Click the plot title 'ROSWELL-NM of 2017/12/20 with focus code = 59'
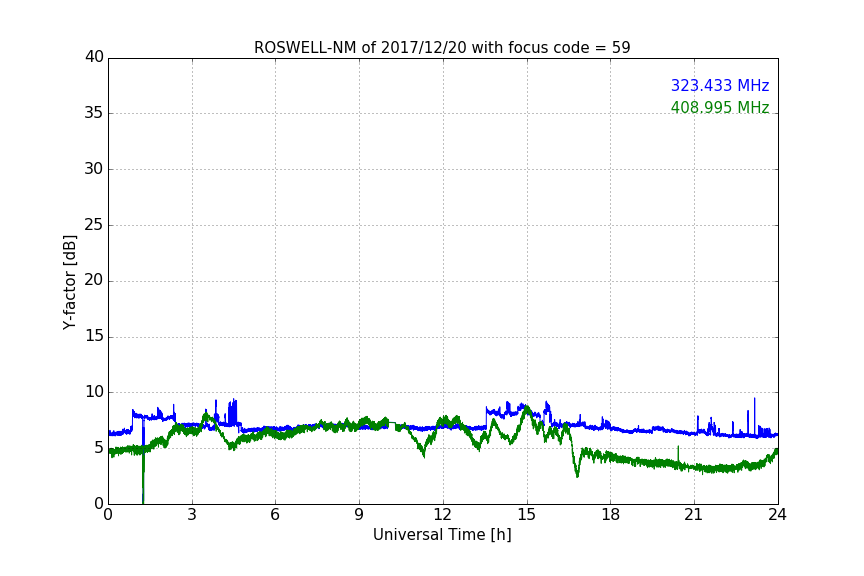Screen dimensions: 864x576 [442, 48]
